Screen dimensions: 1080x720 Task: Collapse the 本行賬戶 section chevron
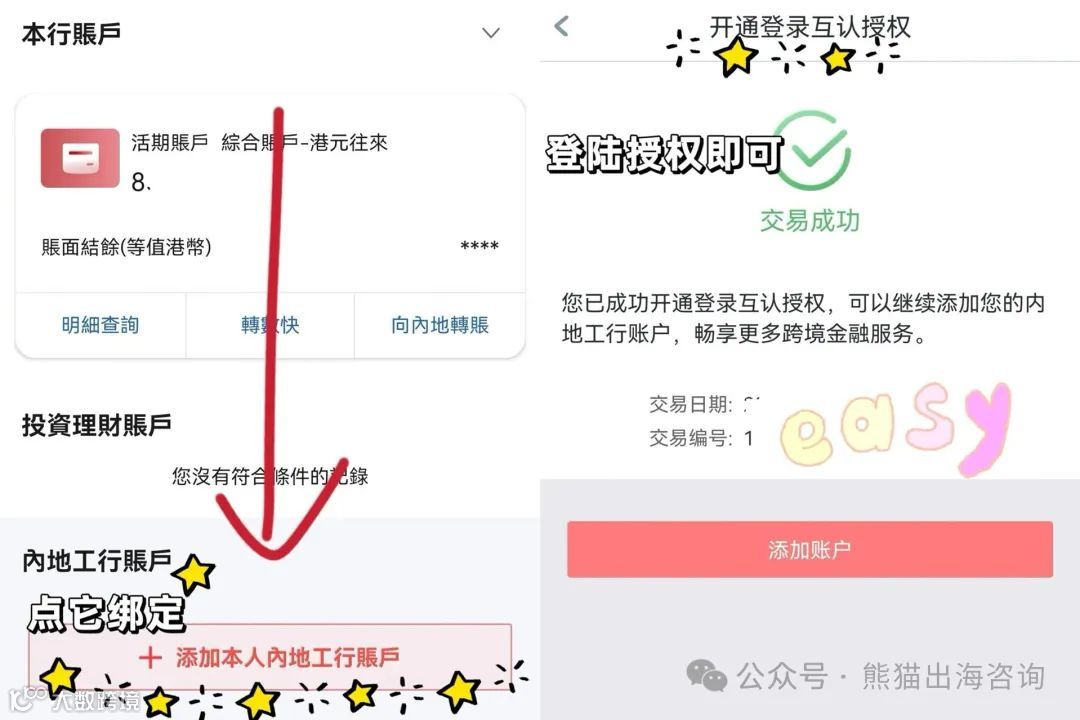click(x=490, y=33)
